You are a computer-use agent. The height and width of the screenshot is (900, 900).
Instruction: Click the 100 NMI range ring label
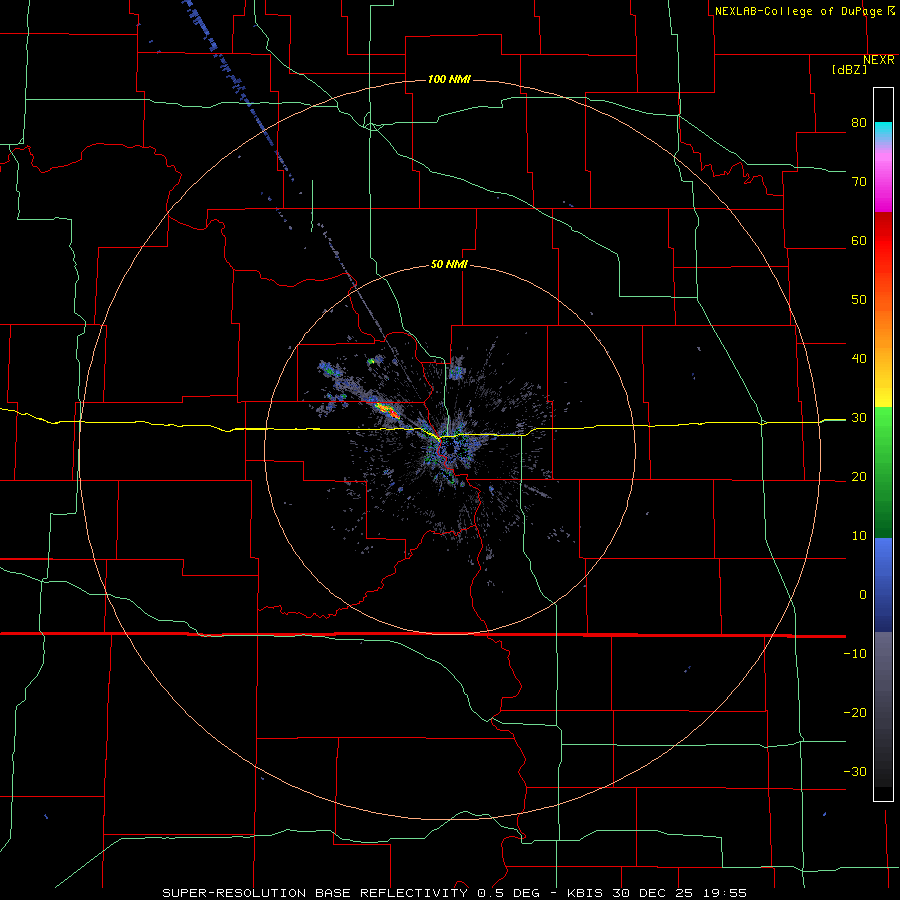[x=449, y=79]
